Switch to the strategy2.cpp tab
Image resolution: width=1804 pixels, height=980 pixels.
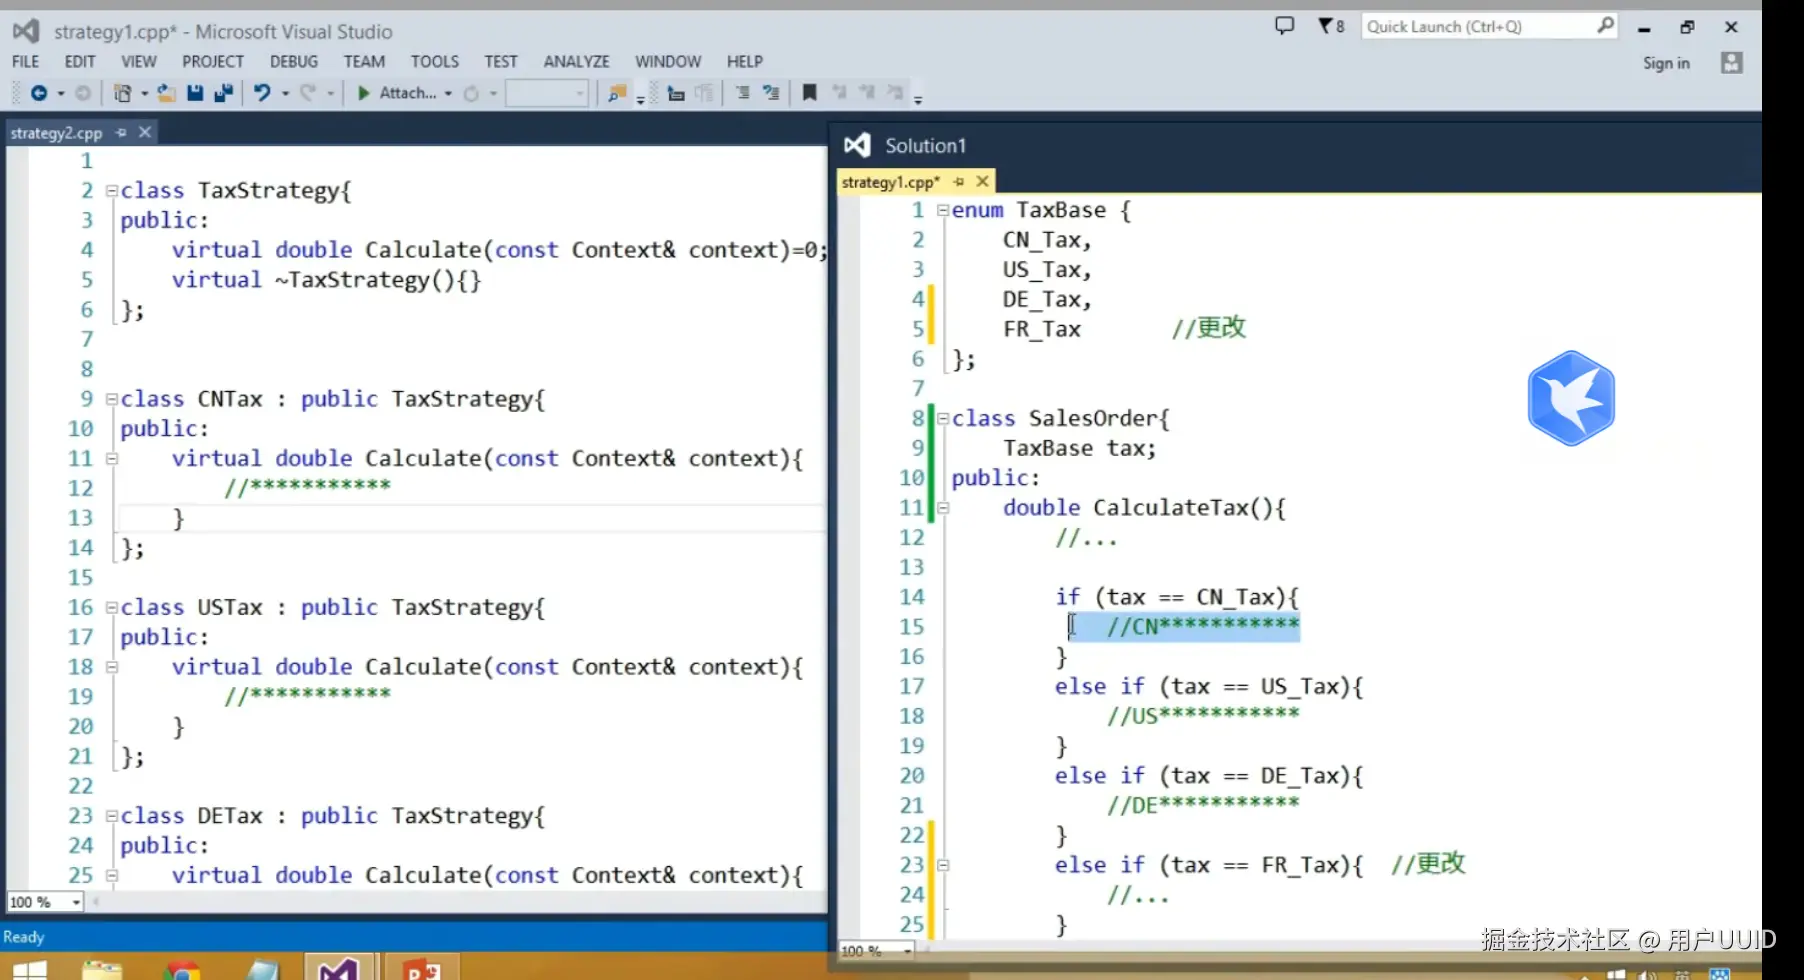56,132
